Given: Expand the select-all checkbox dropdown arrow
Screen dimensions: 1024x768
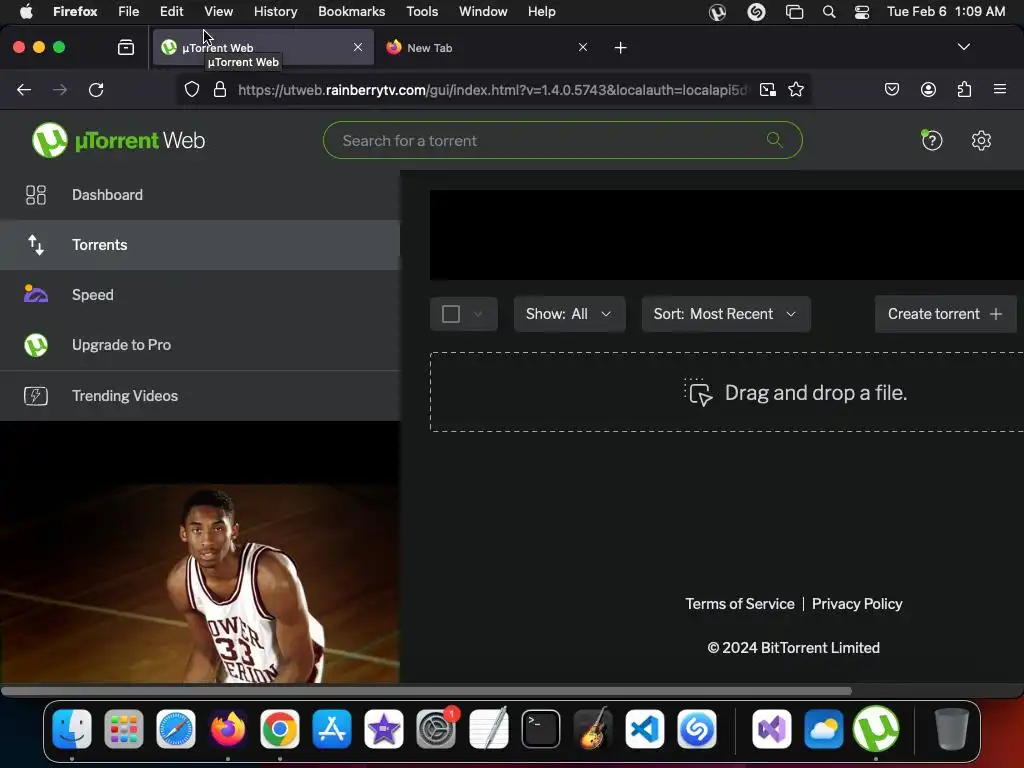Looking at the screenshot, I should coord(478,314).
